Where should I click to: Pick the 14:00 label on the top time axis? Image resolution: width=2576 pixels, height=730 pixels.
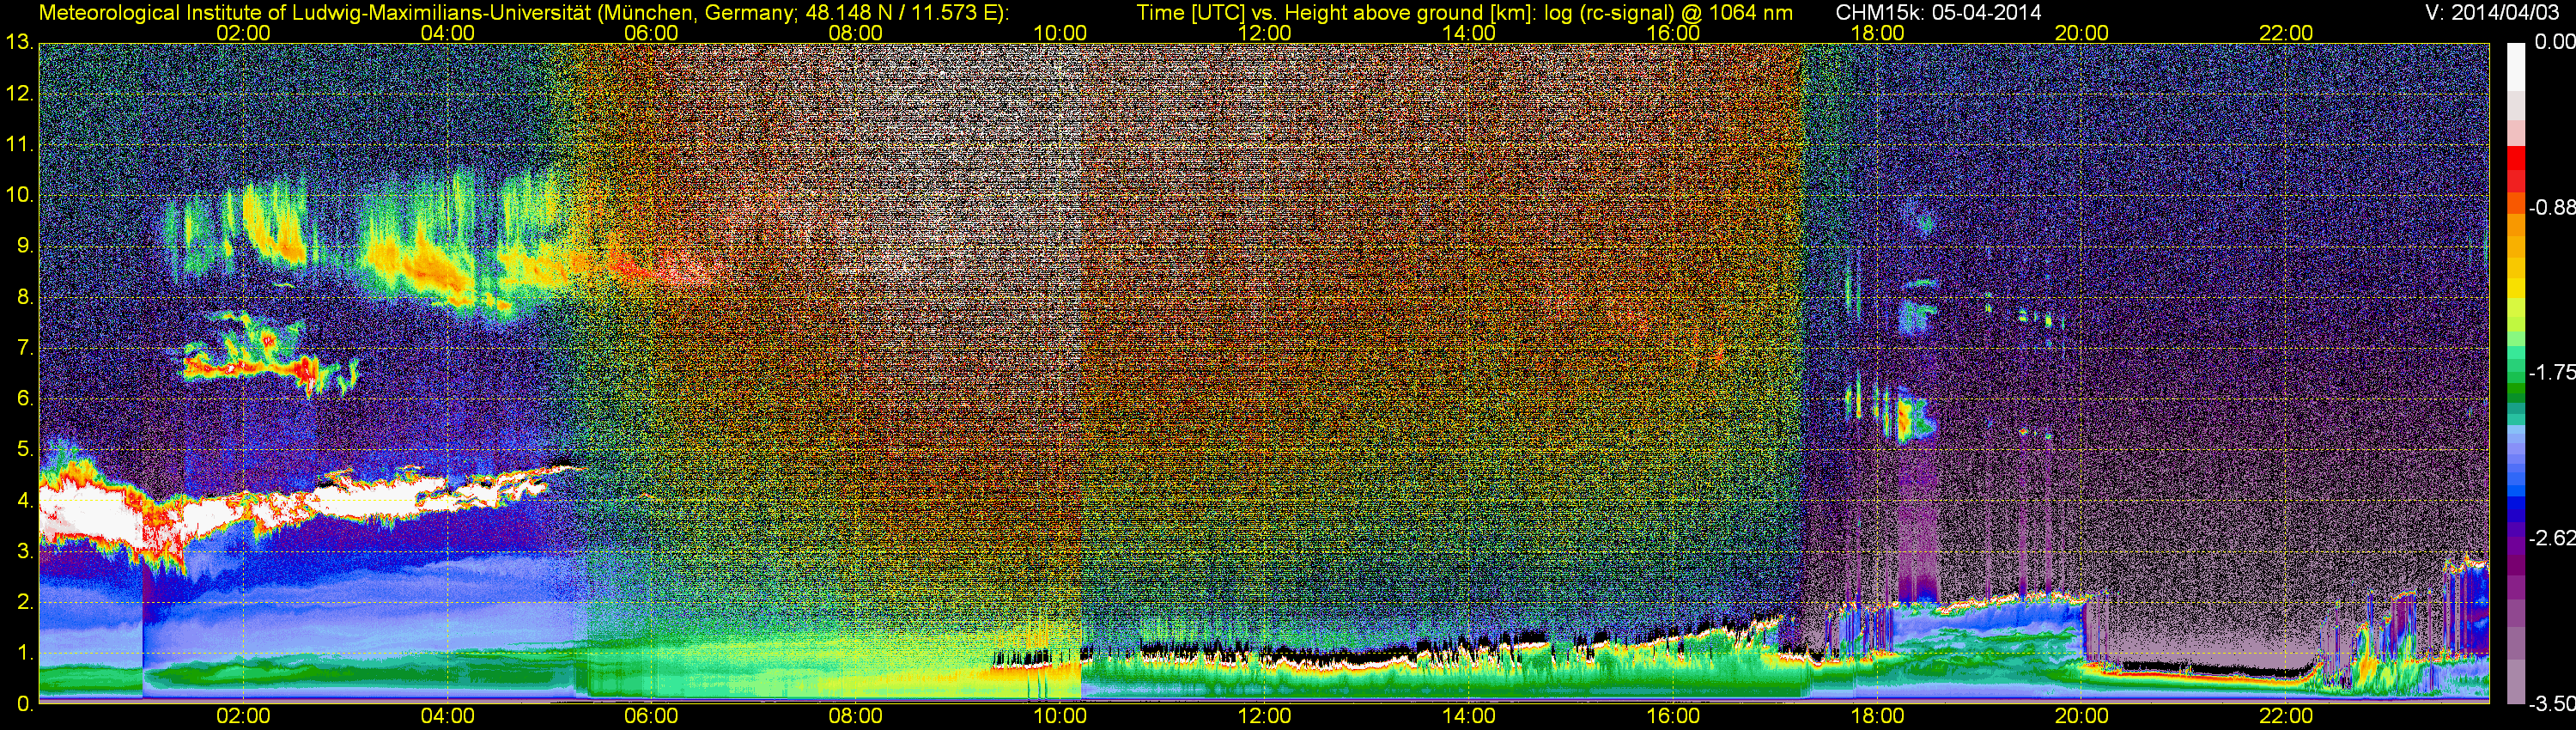pyautogui.click(x=1469, y=33)
